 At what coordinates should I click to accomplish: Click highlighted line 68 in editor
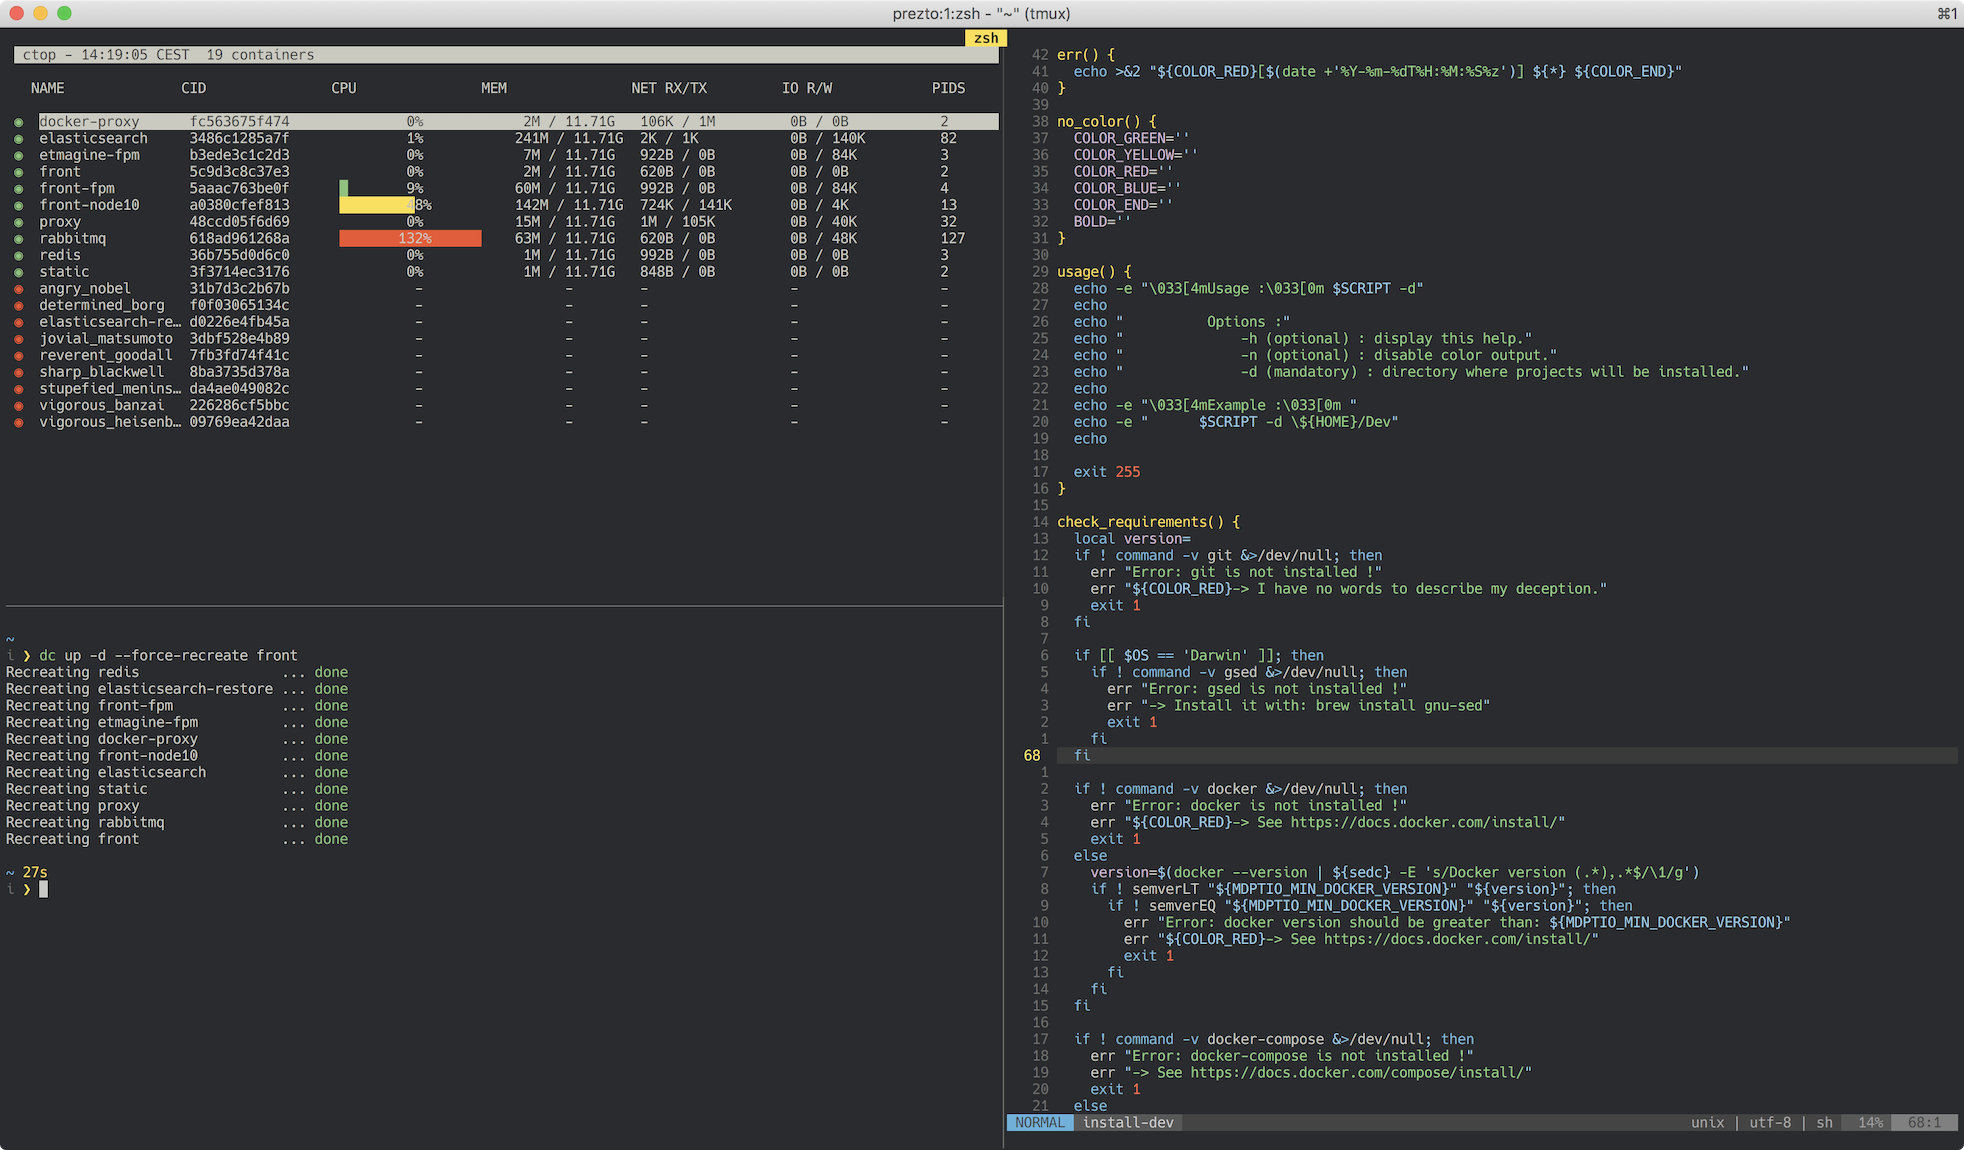pos(1082,756)
